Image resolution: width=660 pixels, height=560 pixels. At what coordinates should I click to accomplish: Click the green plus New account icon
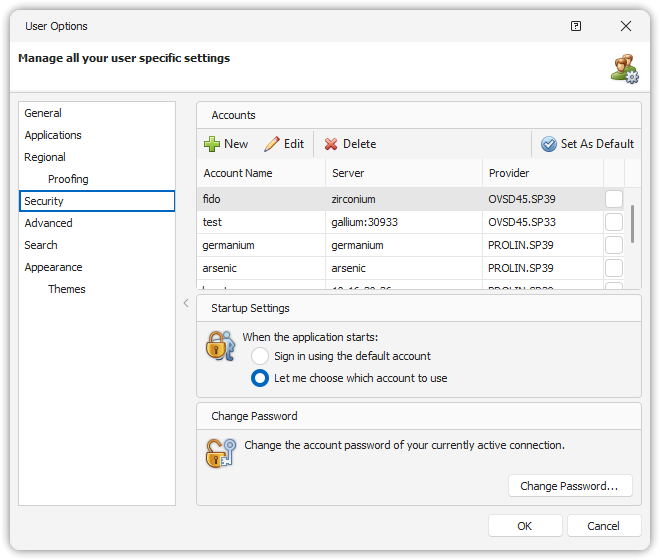(211, 144)
